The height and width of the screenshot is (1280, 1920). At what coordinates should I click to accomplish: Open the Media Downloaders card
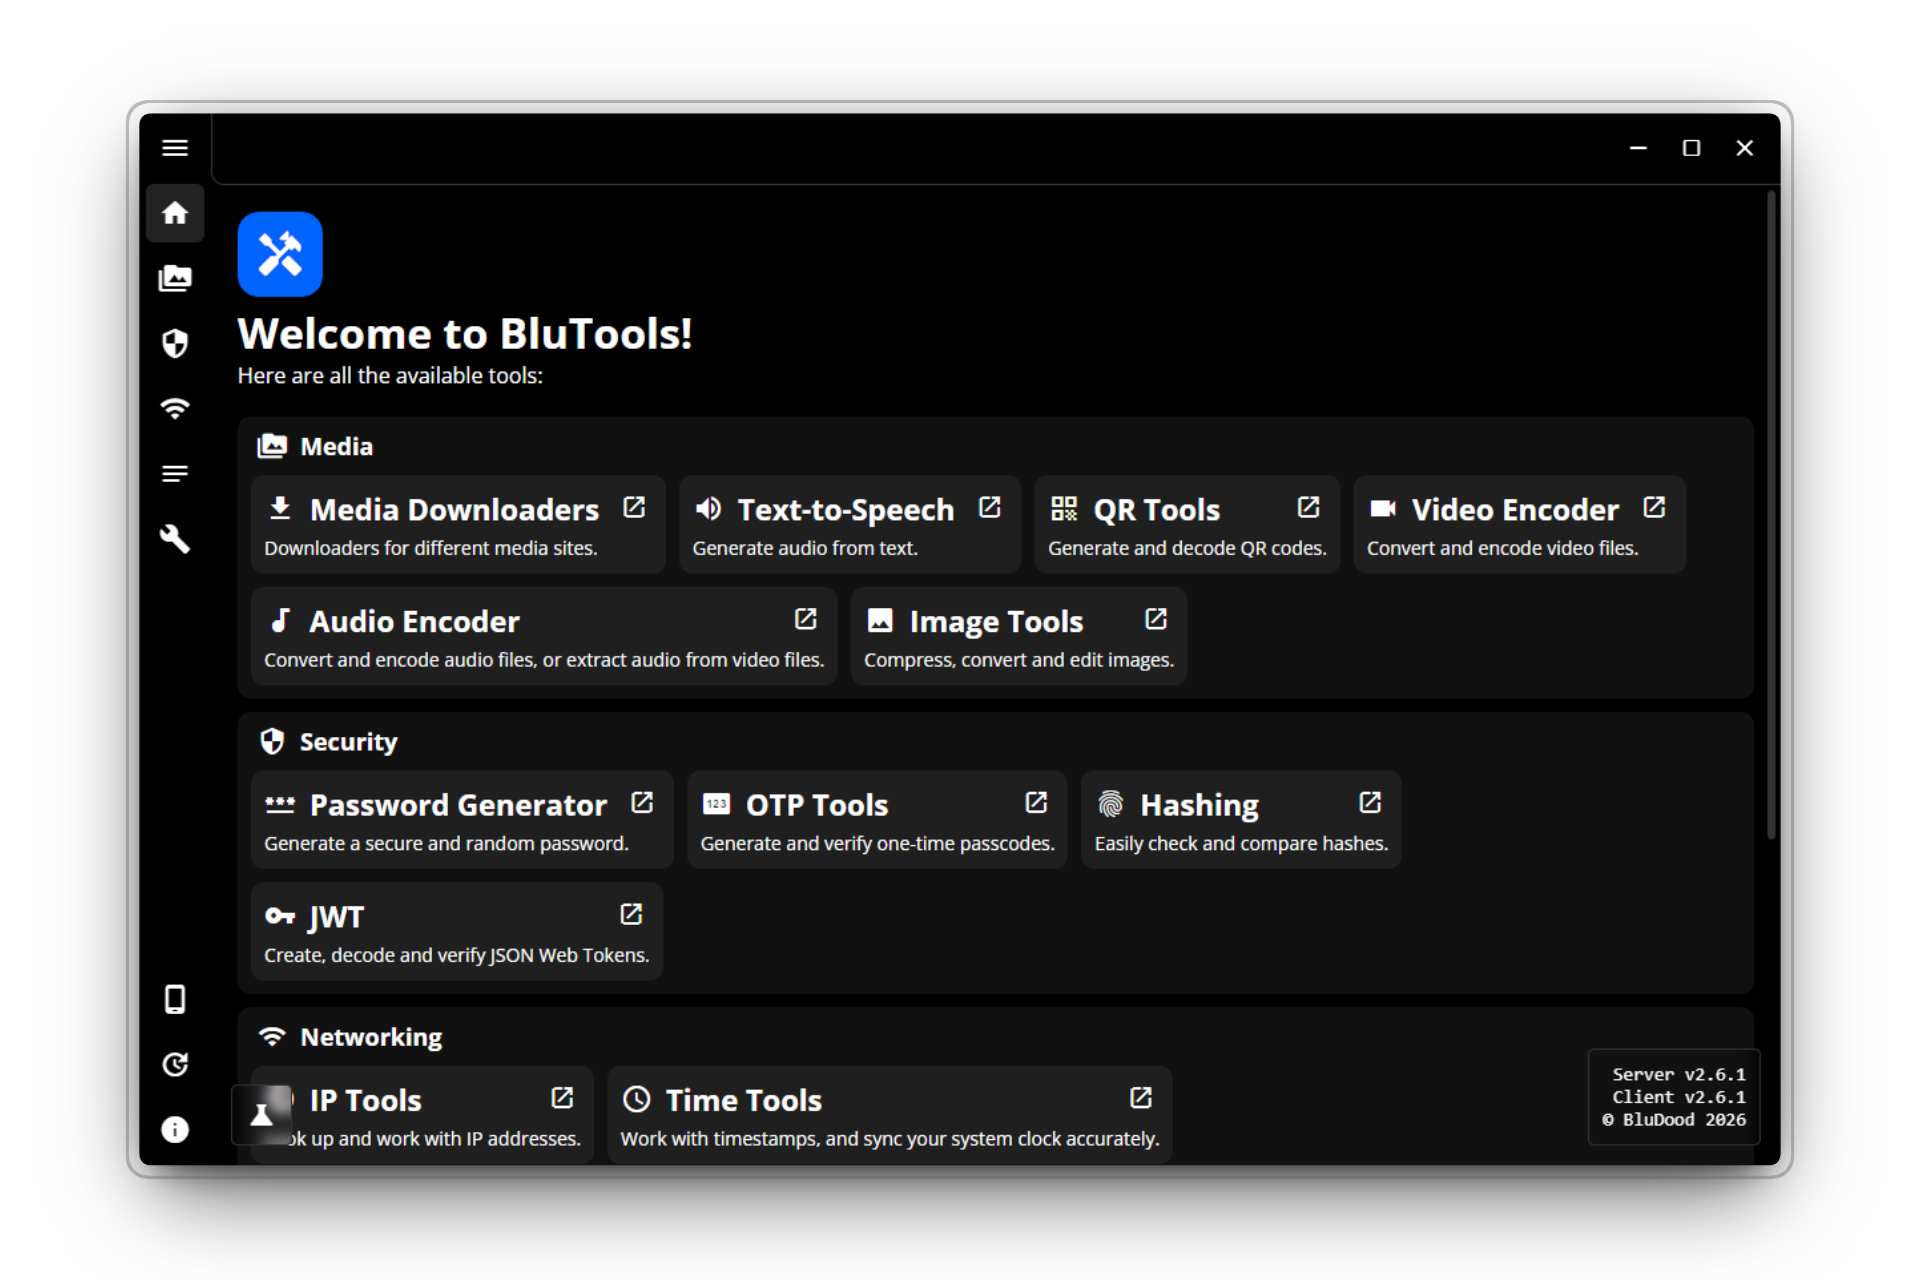pyautogui.click(x=458, y=525)
